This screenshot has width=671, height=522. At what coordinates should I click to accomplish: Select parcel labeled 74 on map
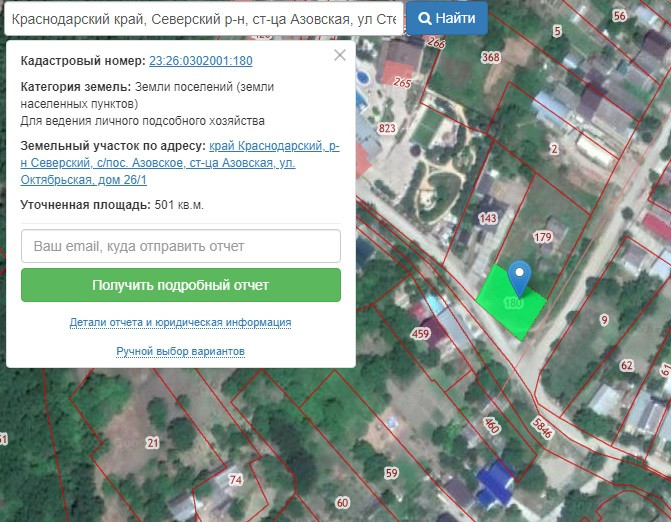click(236, 480)
